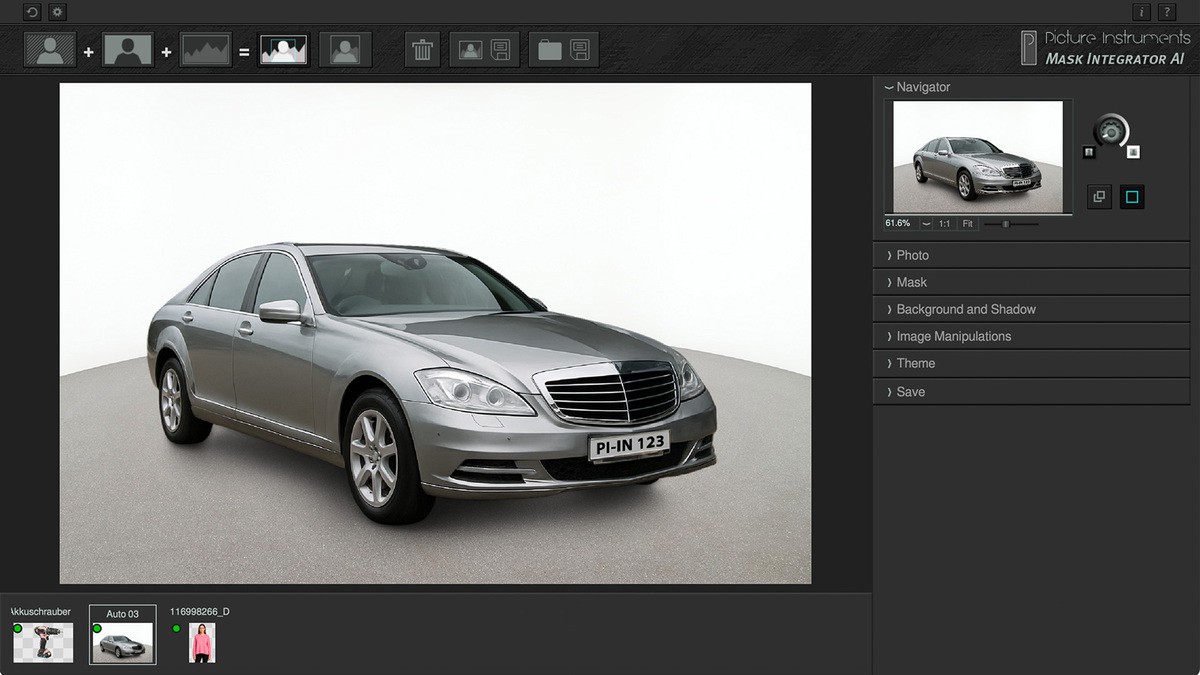Open the zoom percentage dropdown arrow
Screen dimensions: 1200x675
coord(926,224)
